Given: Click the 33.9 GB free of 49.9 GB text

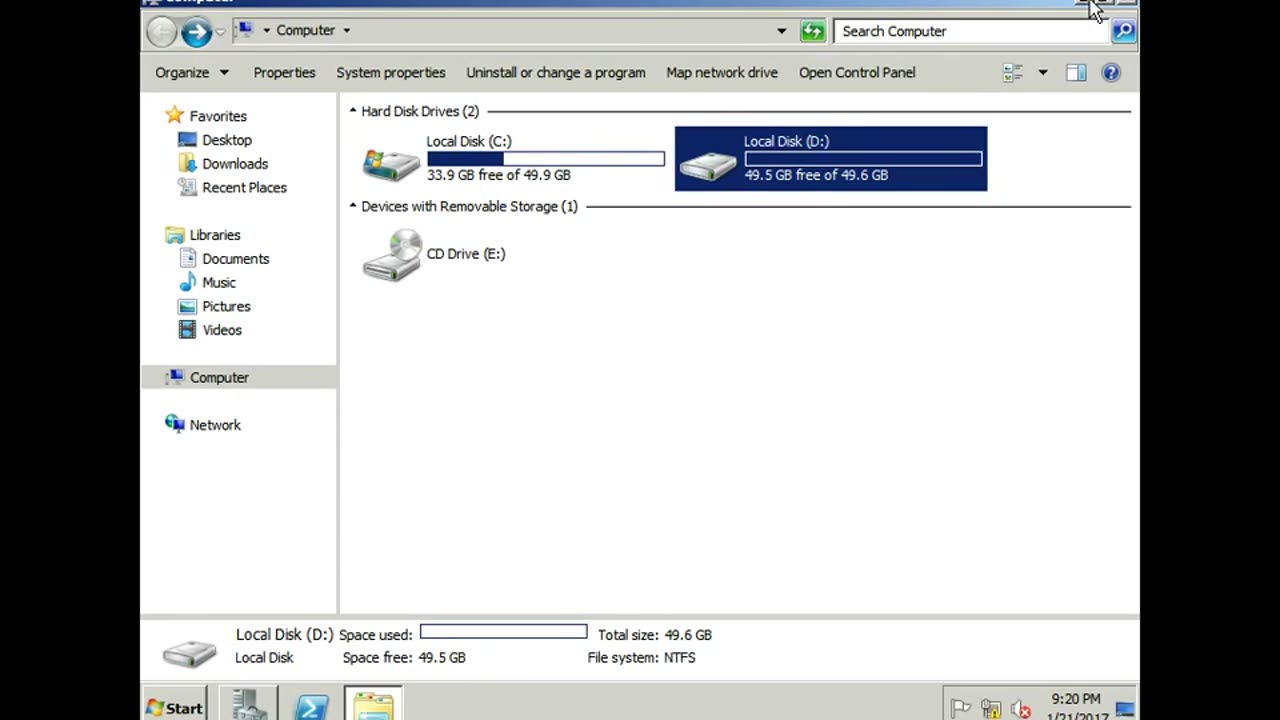Looking at the screenshot, I should (x=499, y=175).
